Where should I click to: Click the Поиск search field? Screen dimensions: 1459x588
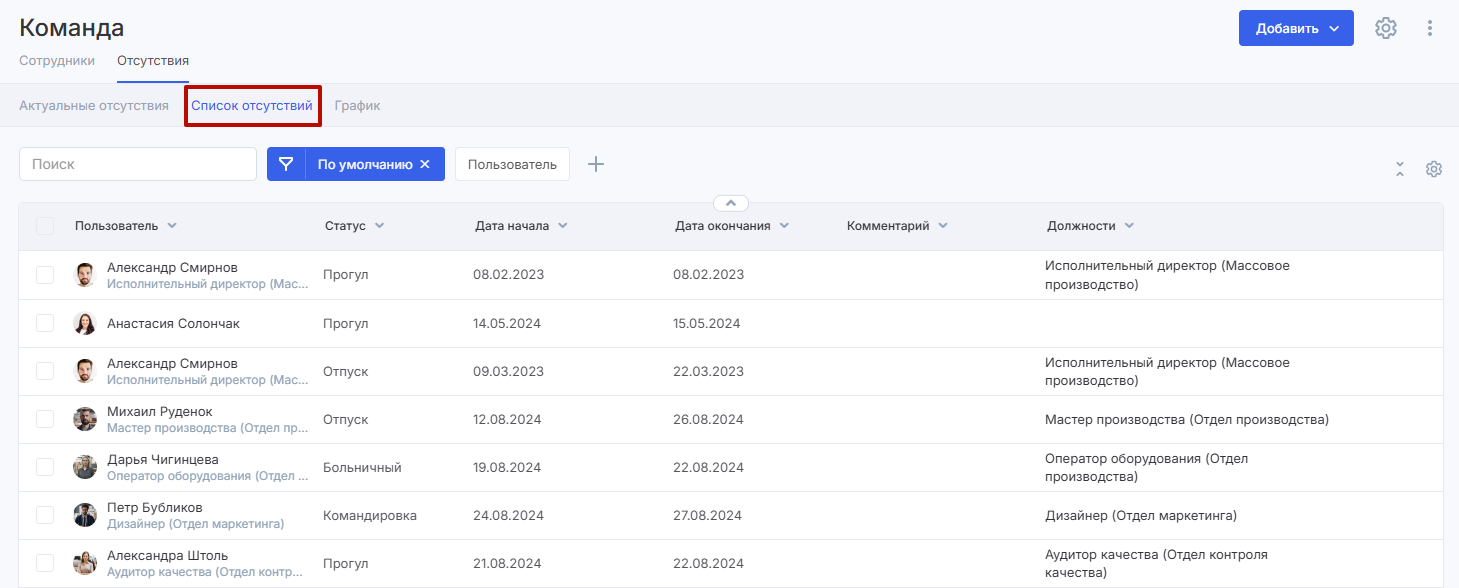tap(138, 164)
